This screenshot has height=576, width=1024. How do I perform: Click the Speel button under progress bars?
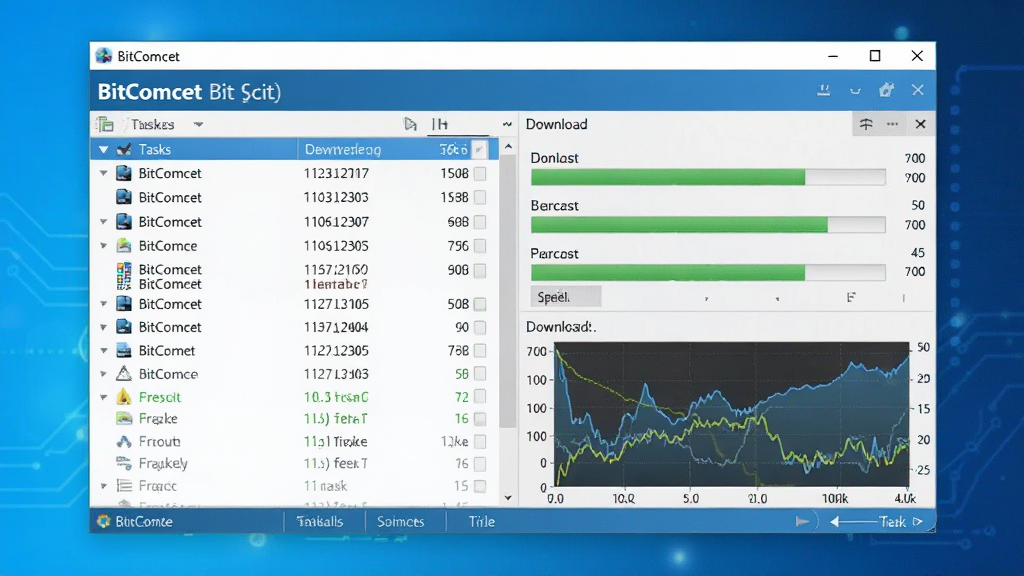[566, 297]
